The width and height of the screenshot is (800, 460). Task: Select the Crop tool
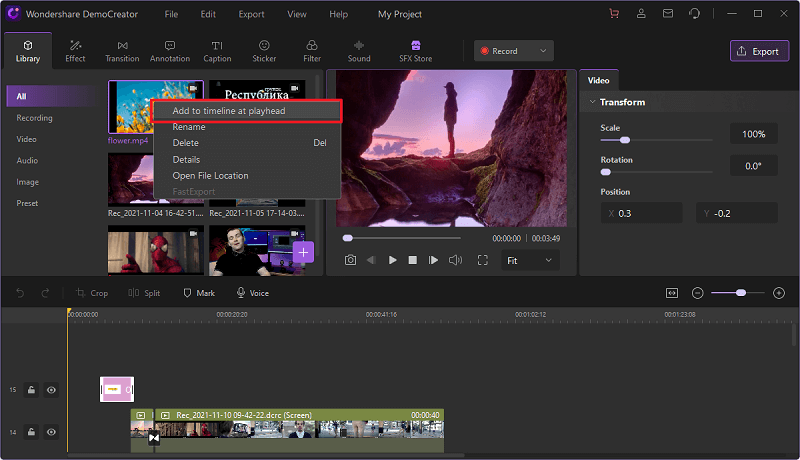click(92, 293)
